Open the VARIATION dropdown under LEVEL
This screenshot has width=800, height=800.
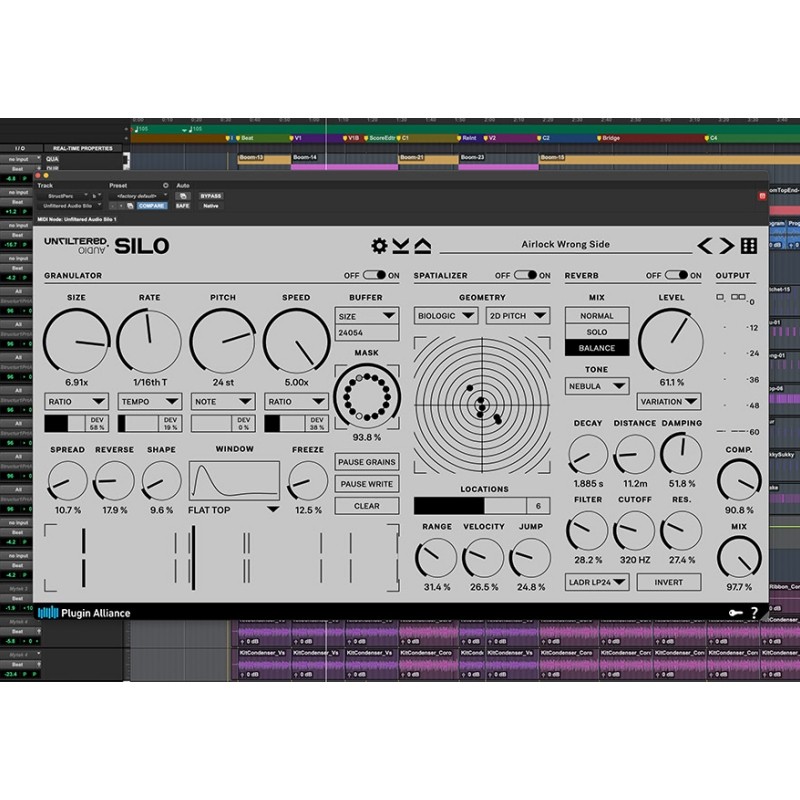coord(668,402)
